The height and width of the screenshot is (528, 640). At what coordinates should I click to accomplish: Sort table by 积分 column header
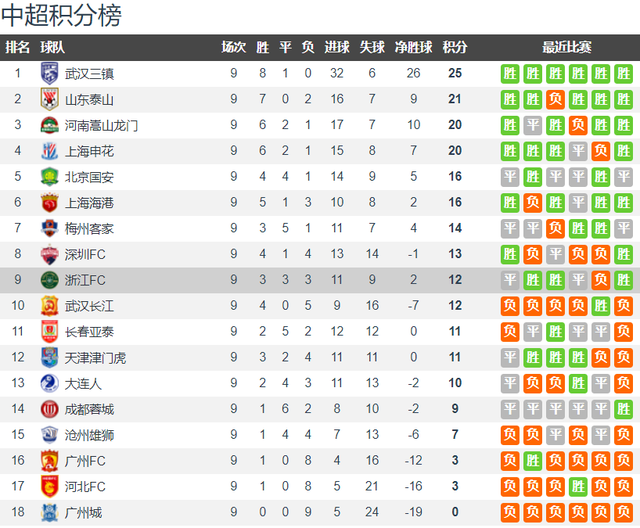pos(455,47)
